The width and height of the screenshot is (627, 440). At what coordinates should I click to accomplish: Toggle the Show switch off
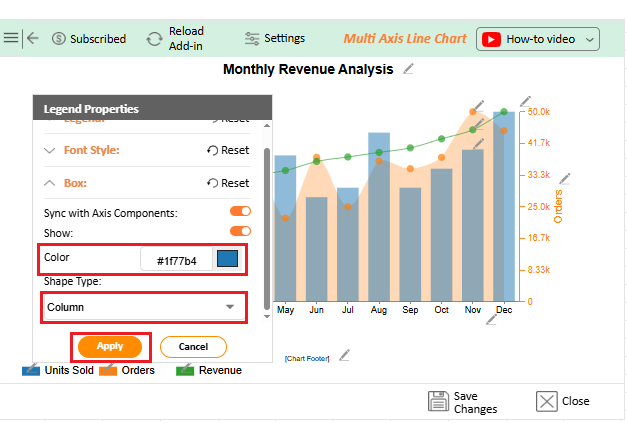pos(240,231)
